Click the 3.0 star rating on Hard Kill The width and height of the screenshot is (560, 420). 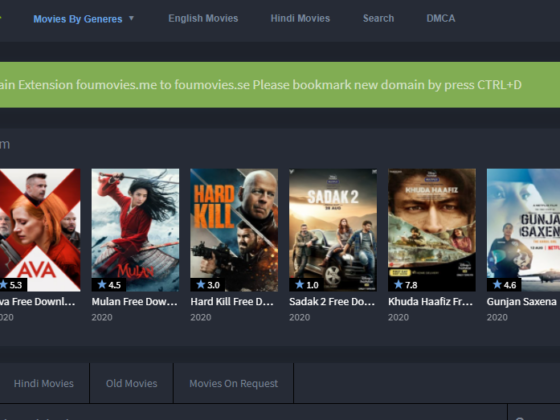coord(208,285)
